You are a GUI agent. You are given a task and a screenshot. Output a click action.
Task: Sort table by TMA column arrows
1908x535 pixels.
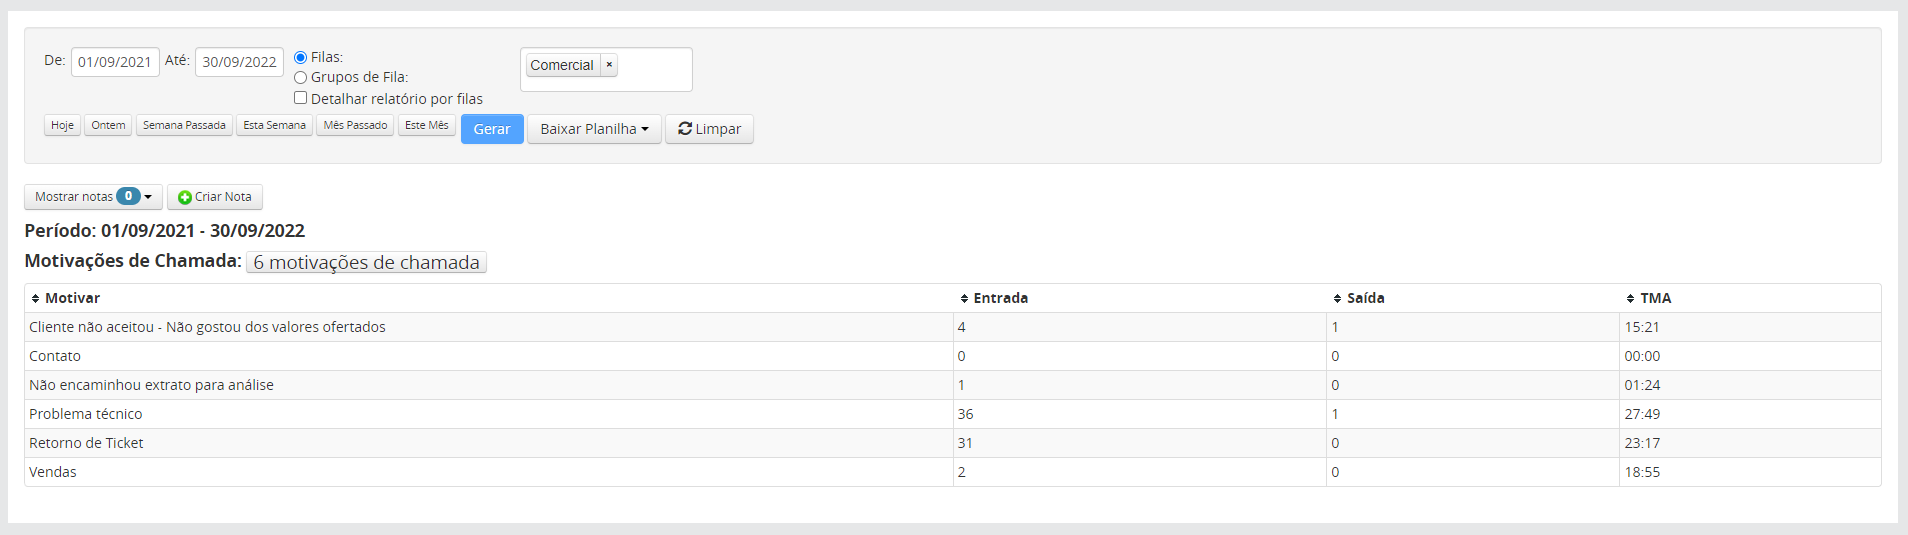click(1630, 299)
